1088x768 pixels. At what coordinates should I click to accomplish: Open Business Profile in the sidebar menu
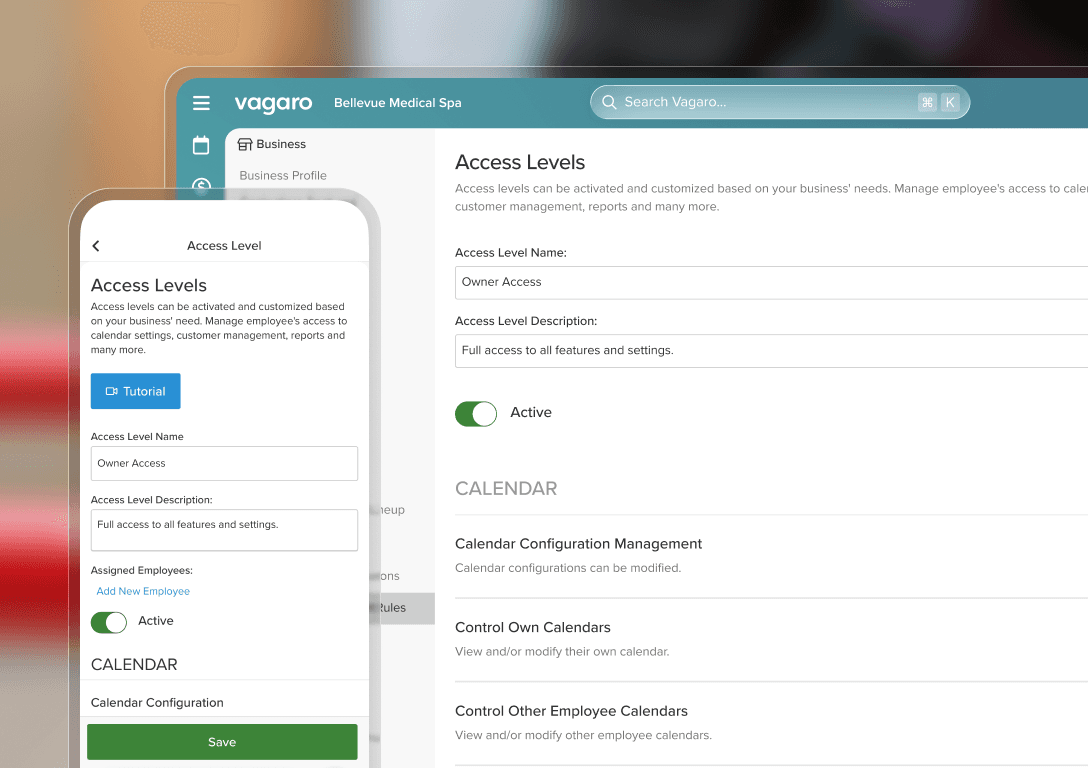(283, 176)
